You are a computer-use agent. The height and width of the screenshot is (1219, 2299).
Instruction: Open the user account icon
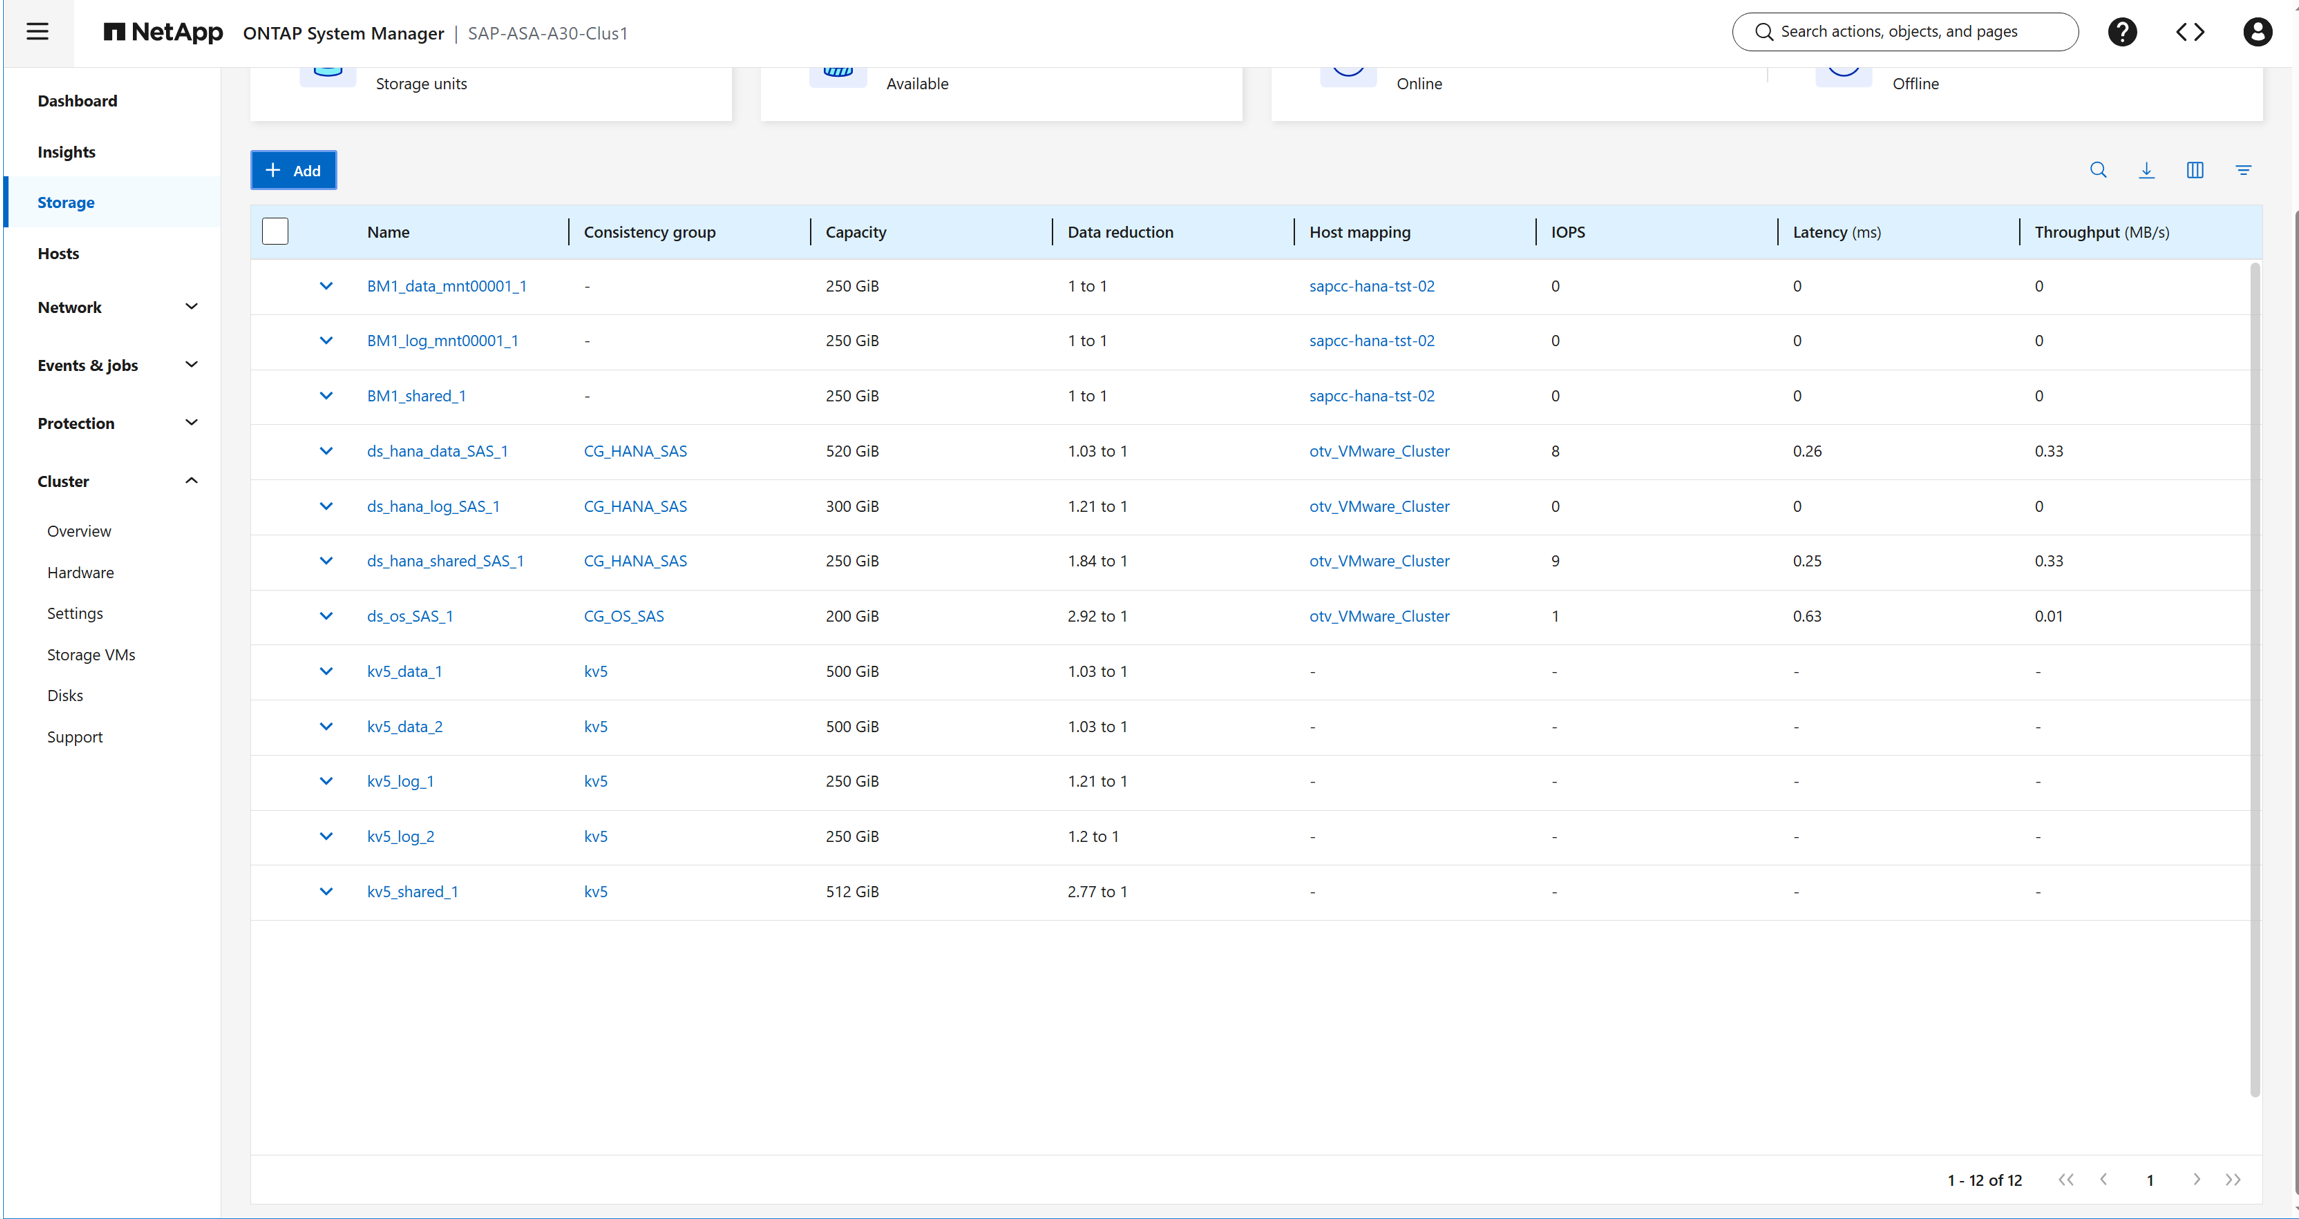pyautogui.click(x=2257, y=32)
